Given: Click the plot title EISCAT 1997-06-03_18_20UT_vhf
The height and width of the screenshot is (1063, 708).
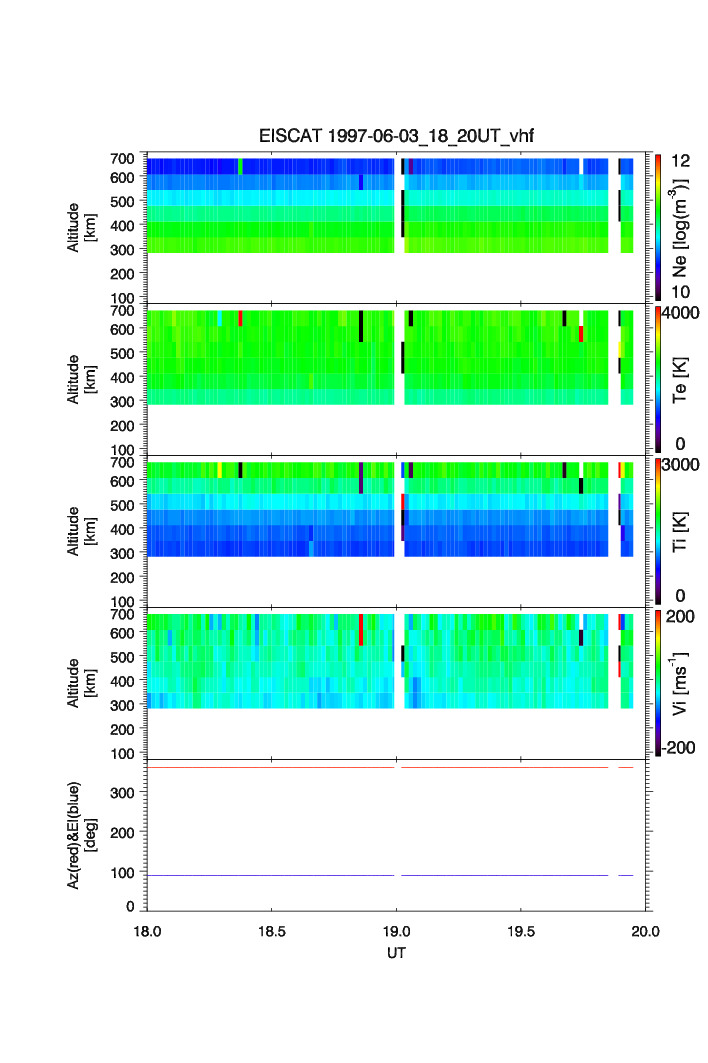Looking at the screenshot, I should point(396,136).
